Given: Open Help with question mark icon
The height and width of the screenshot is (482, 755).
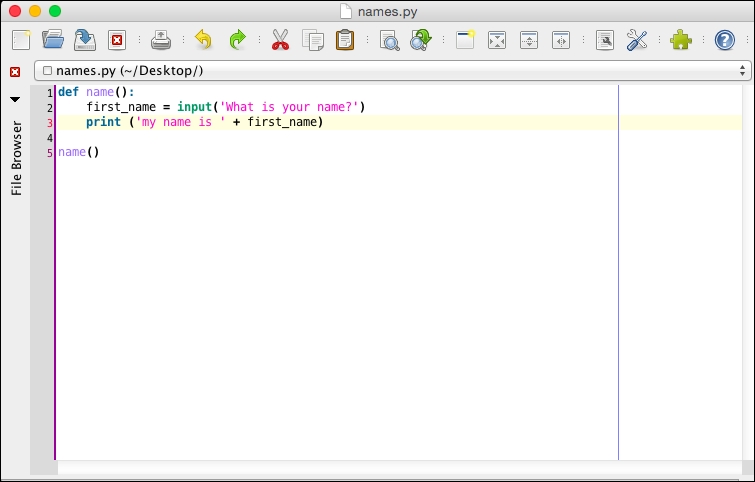Looking at the screenshot, I should click(725, 40).
